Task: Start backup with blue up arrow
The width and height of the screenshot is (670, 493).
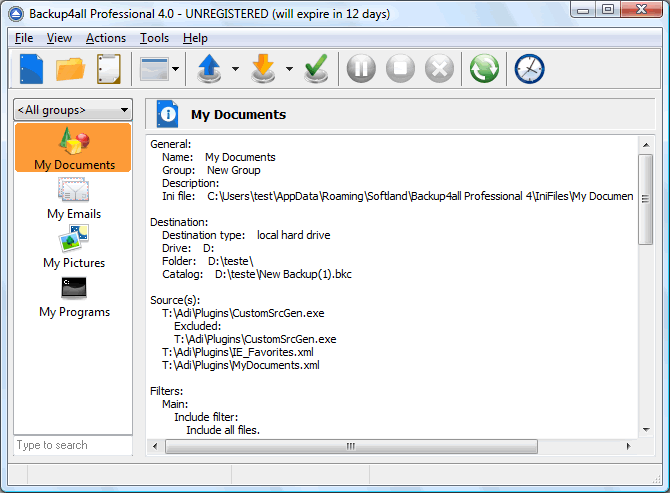Action: point(209,69)
